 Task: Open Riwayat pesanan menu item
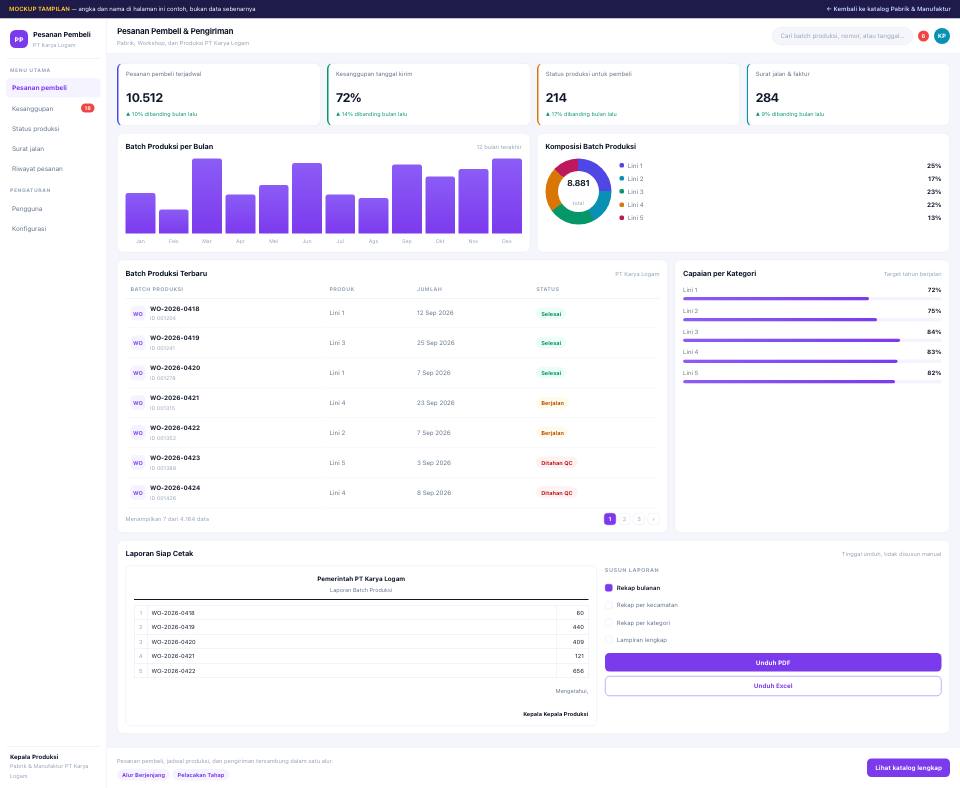[53, 168]
